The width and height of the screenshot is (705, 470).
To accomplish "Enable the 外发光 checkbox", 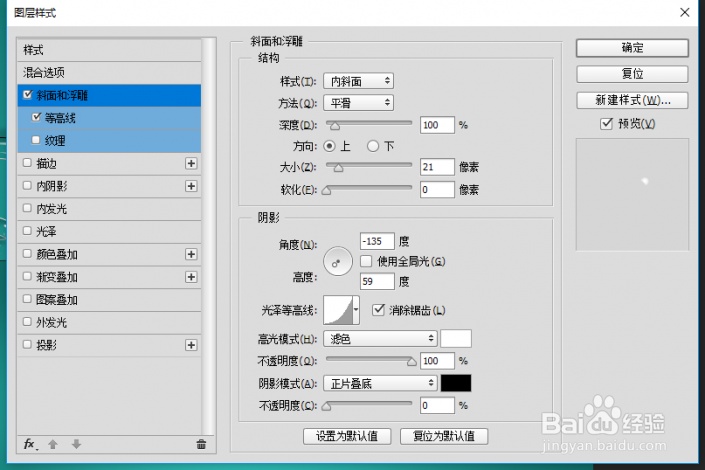I will pyautogui.click(x=27, y=322).
